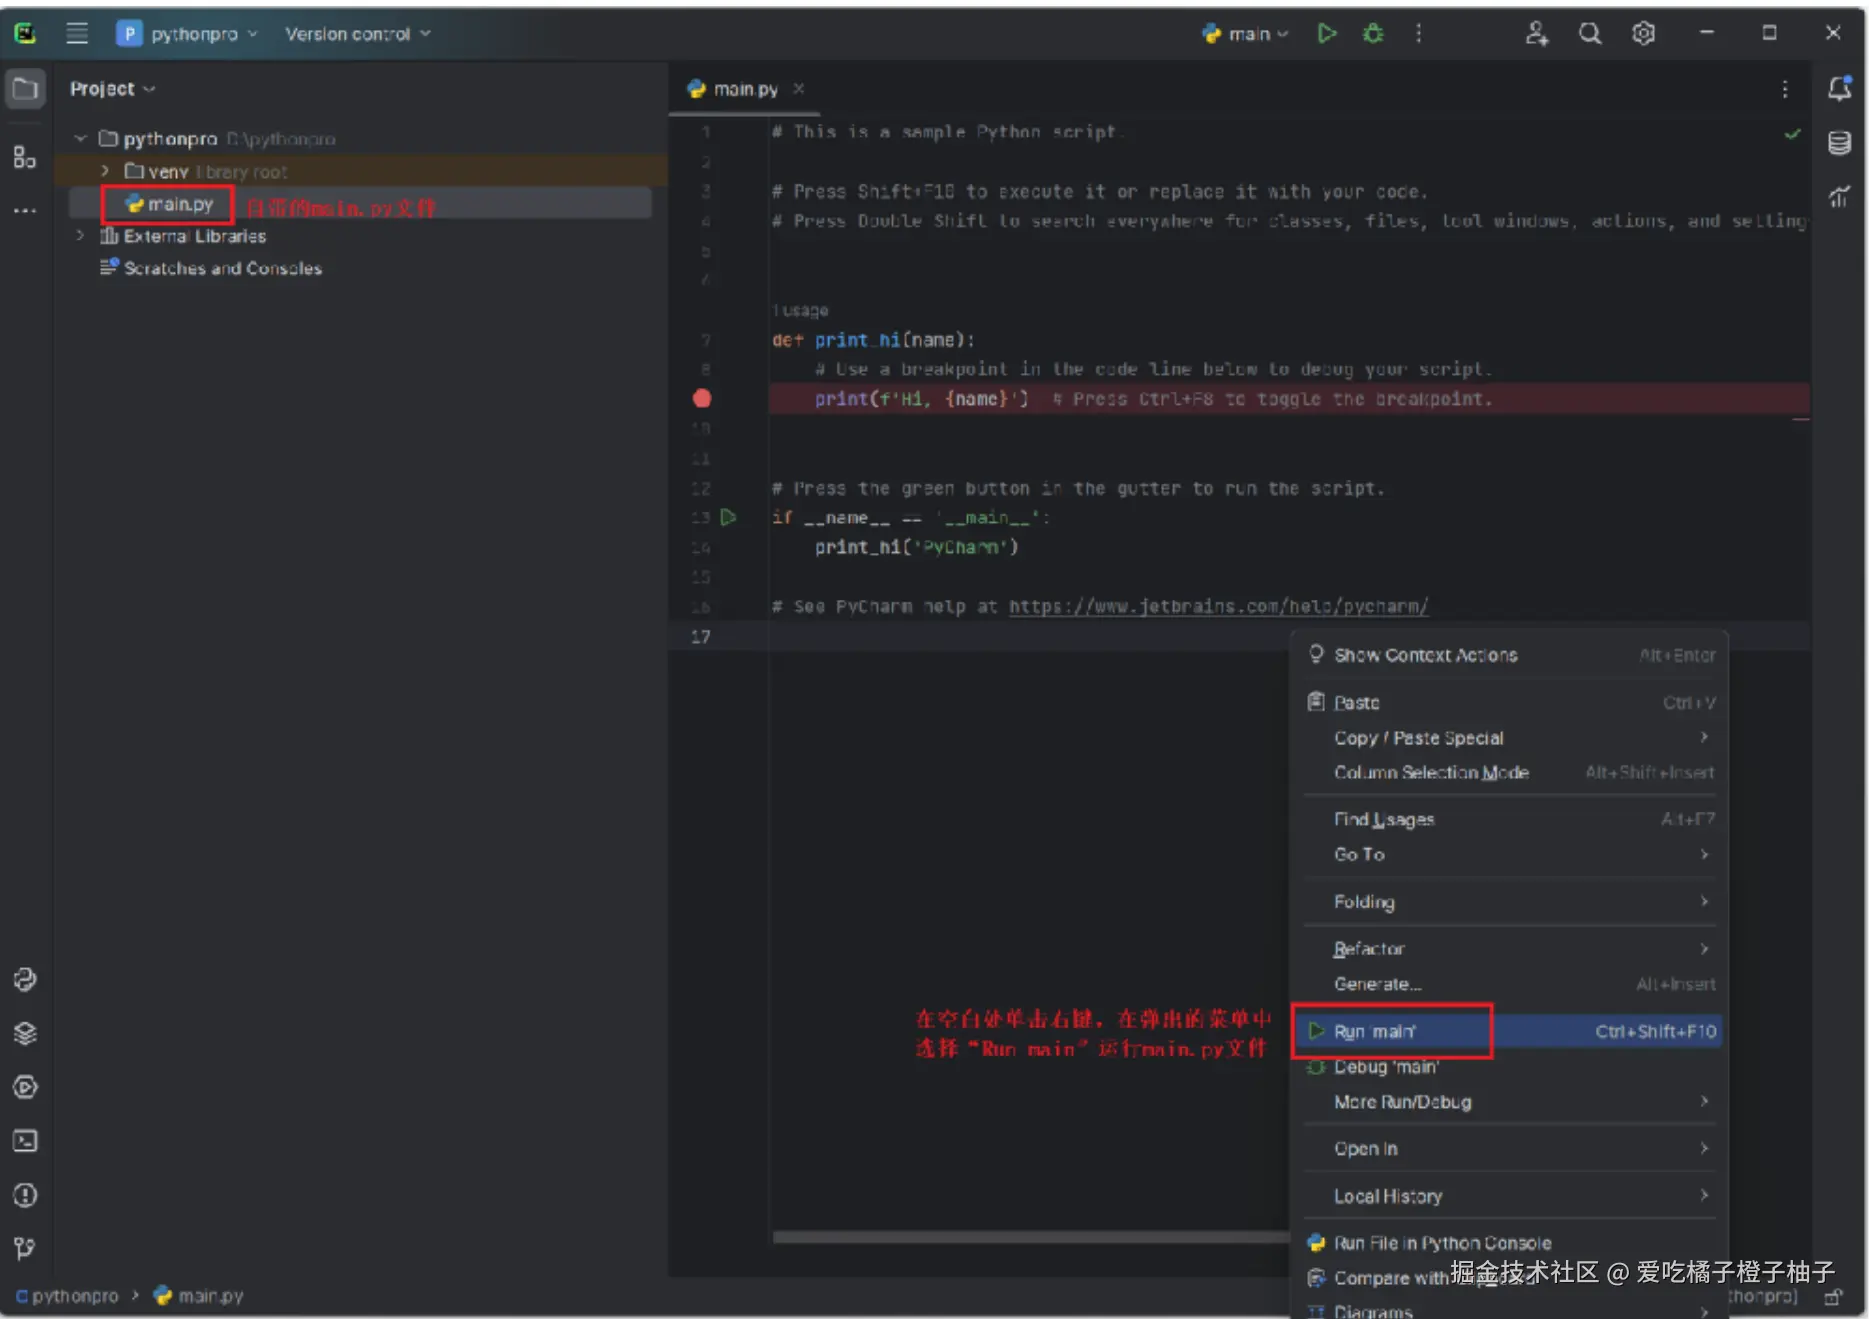Select the External Libraries tree label

click(195, 236)
